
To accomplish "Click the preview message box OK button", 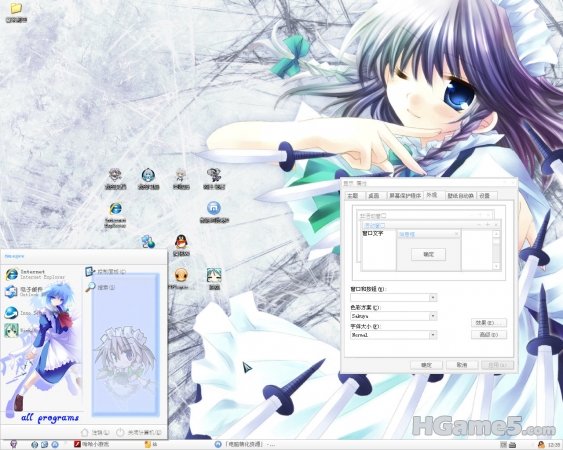I will click(428, 254).
